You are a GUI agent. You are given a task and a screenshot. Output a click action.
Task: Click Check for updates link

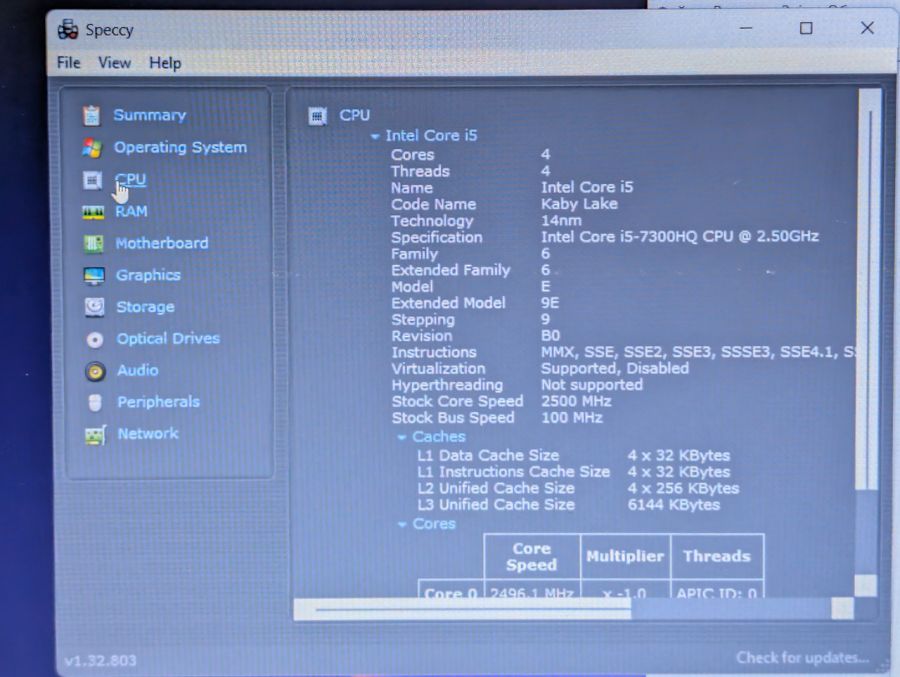point(802,657)
